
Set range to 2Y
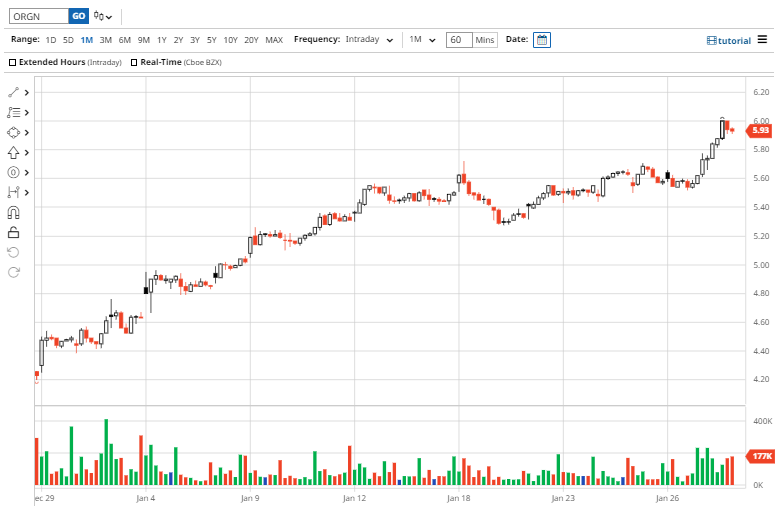point(179,40)
